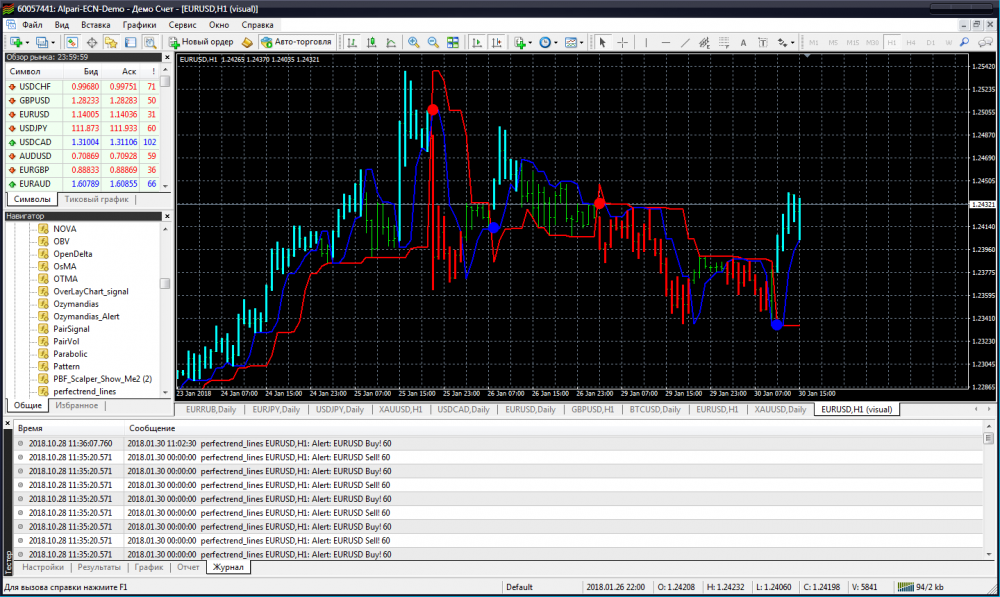Screen dimensions: 1000x597
Task: Open MetaEditor with the yellow book icon
Action: pos(247,42)
